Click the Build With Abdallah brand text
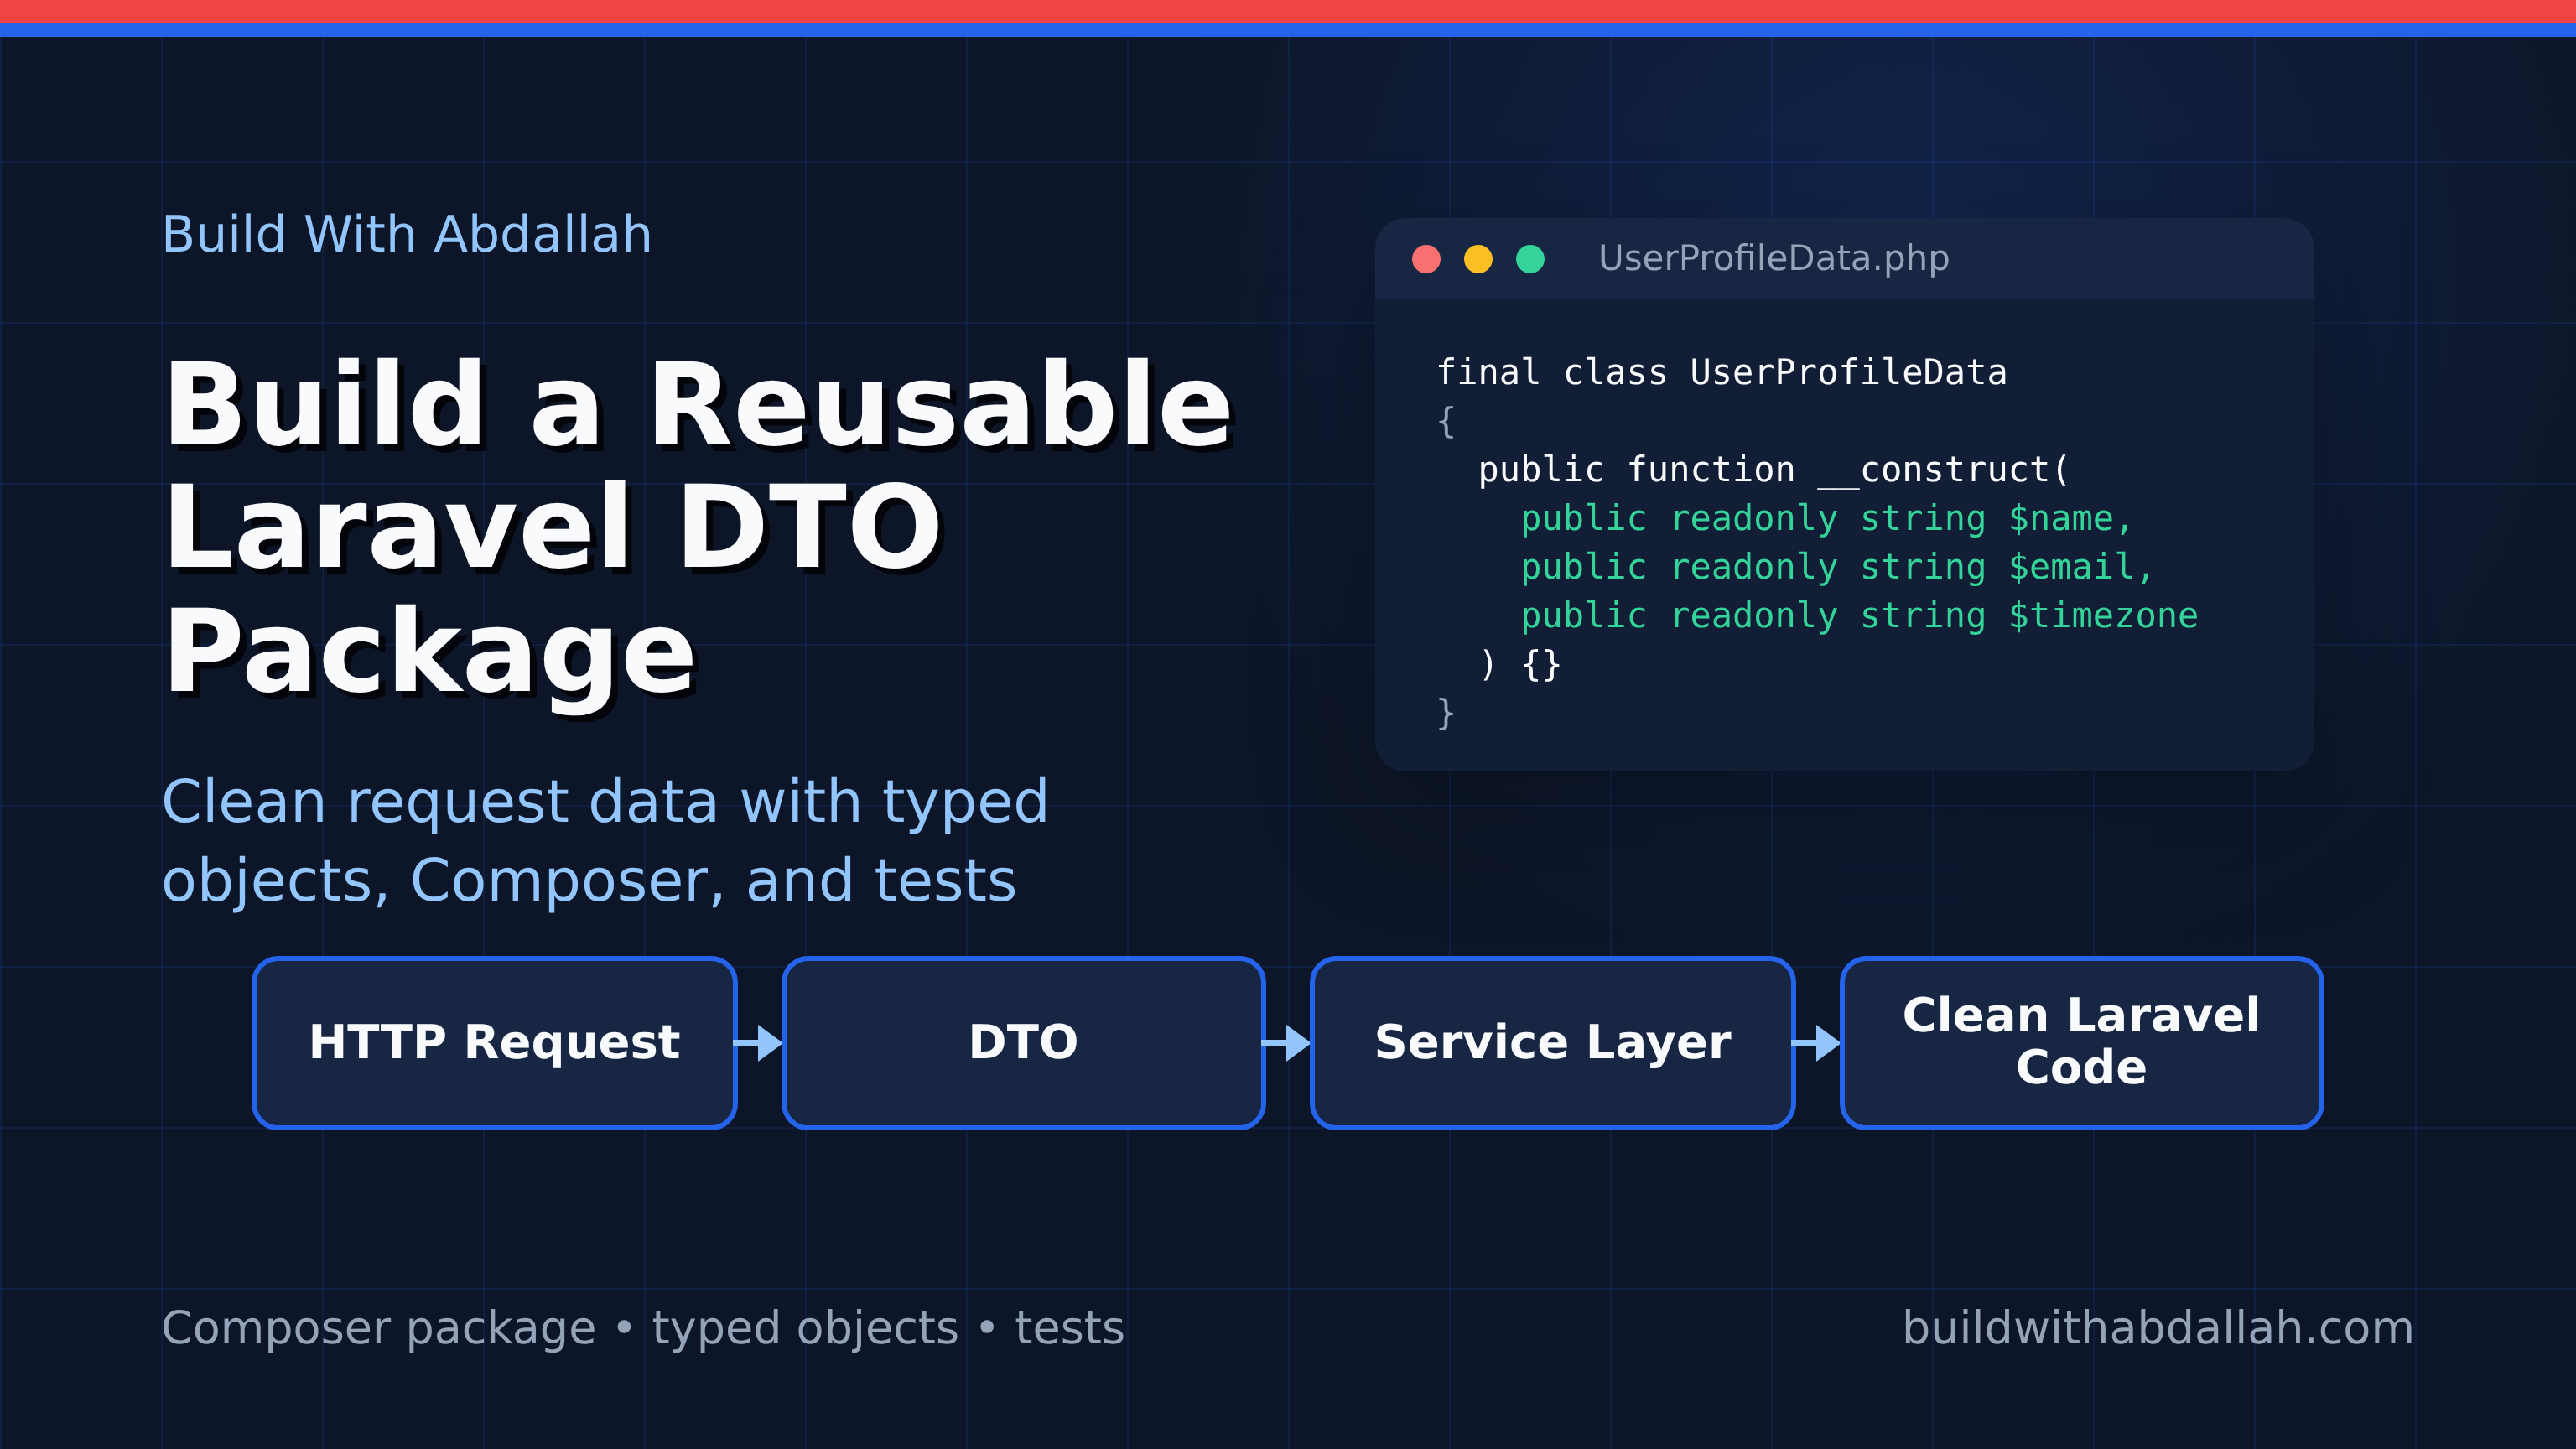Viewport: 2576px width, 1449px height. point(407,234)
